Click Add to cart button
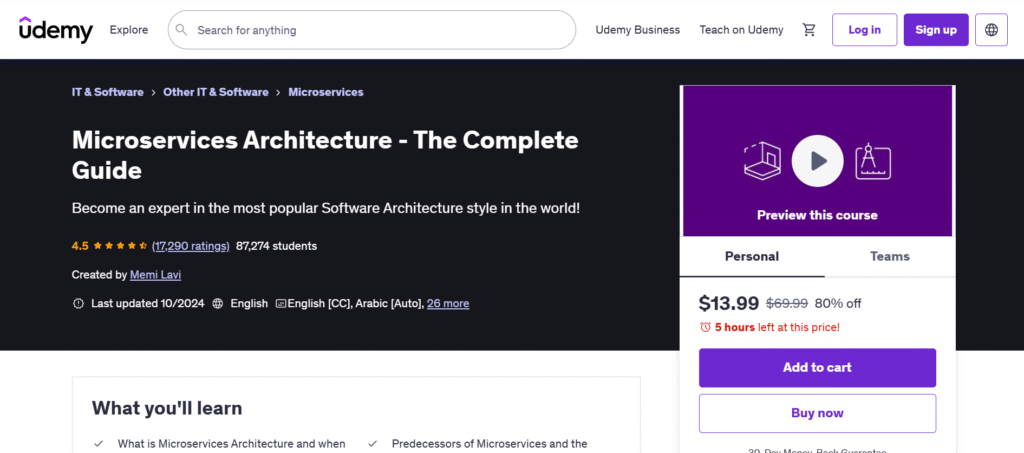1024x453 pixels. 817,367
